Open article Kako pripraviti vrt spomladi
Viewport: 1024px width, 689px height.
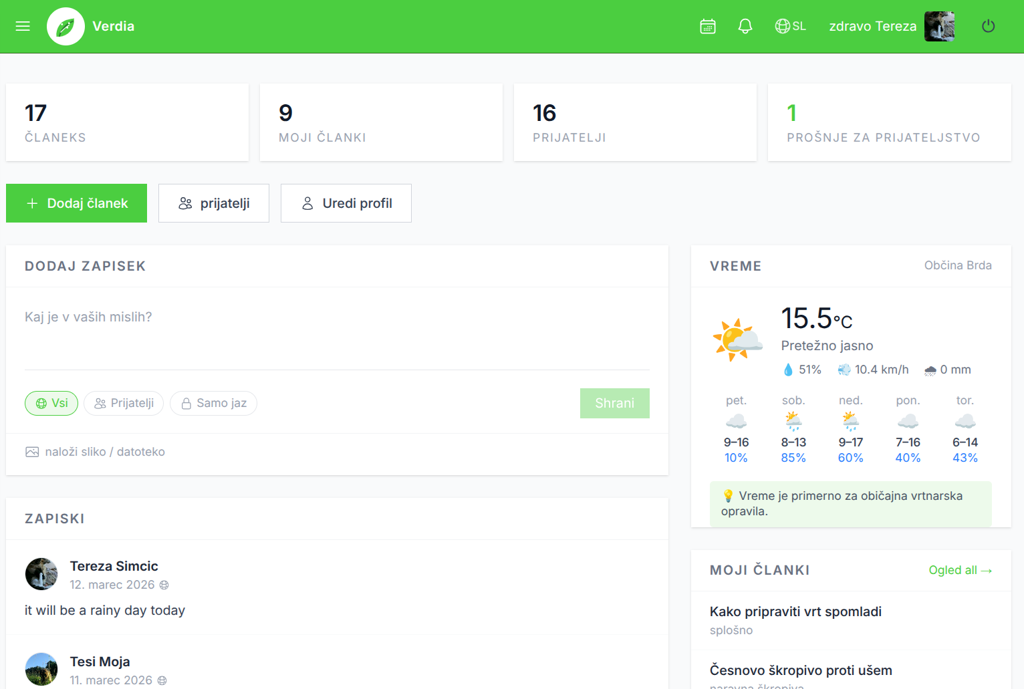(795, 611)
